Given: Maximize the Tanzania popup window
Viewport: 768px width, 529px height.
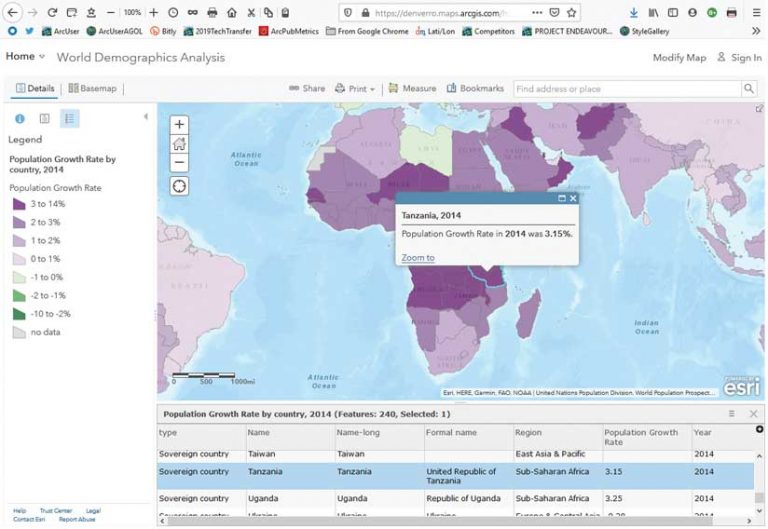Looking at the screenshot, I should (x=562, y=198).
